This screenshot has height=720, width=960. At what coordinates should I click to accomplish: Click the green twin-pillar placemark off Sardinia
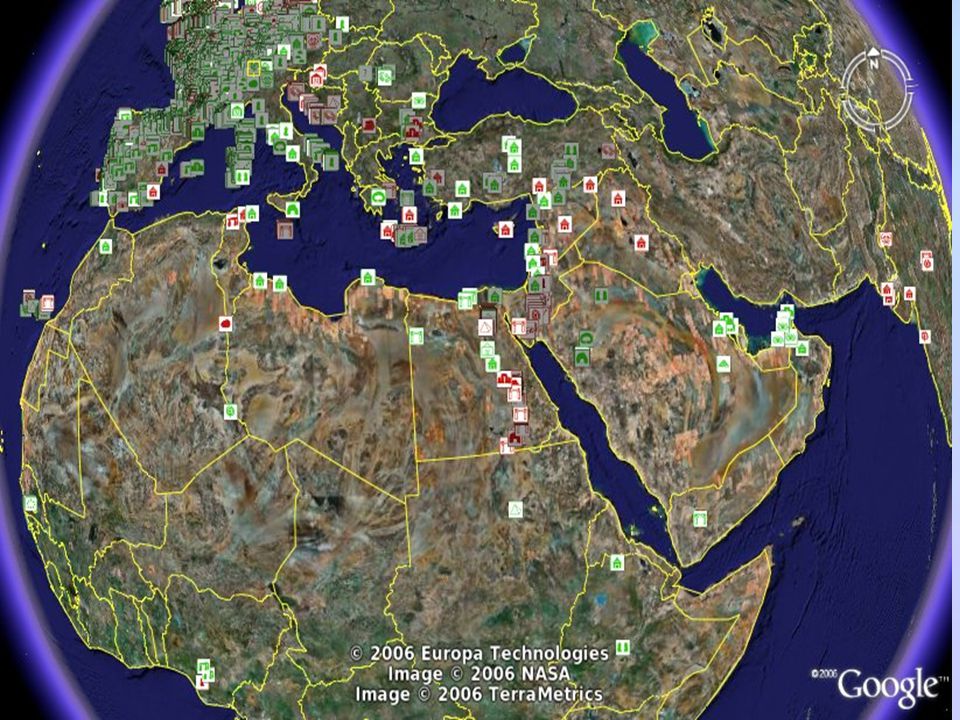point(242,177)
